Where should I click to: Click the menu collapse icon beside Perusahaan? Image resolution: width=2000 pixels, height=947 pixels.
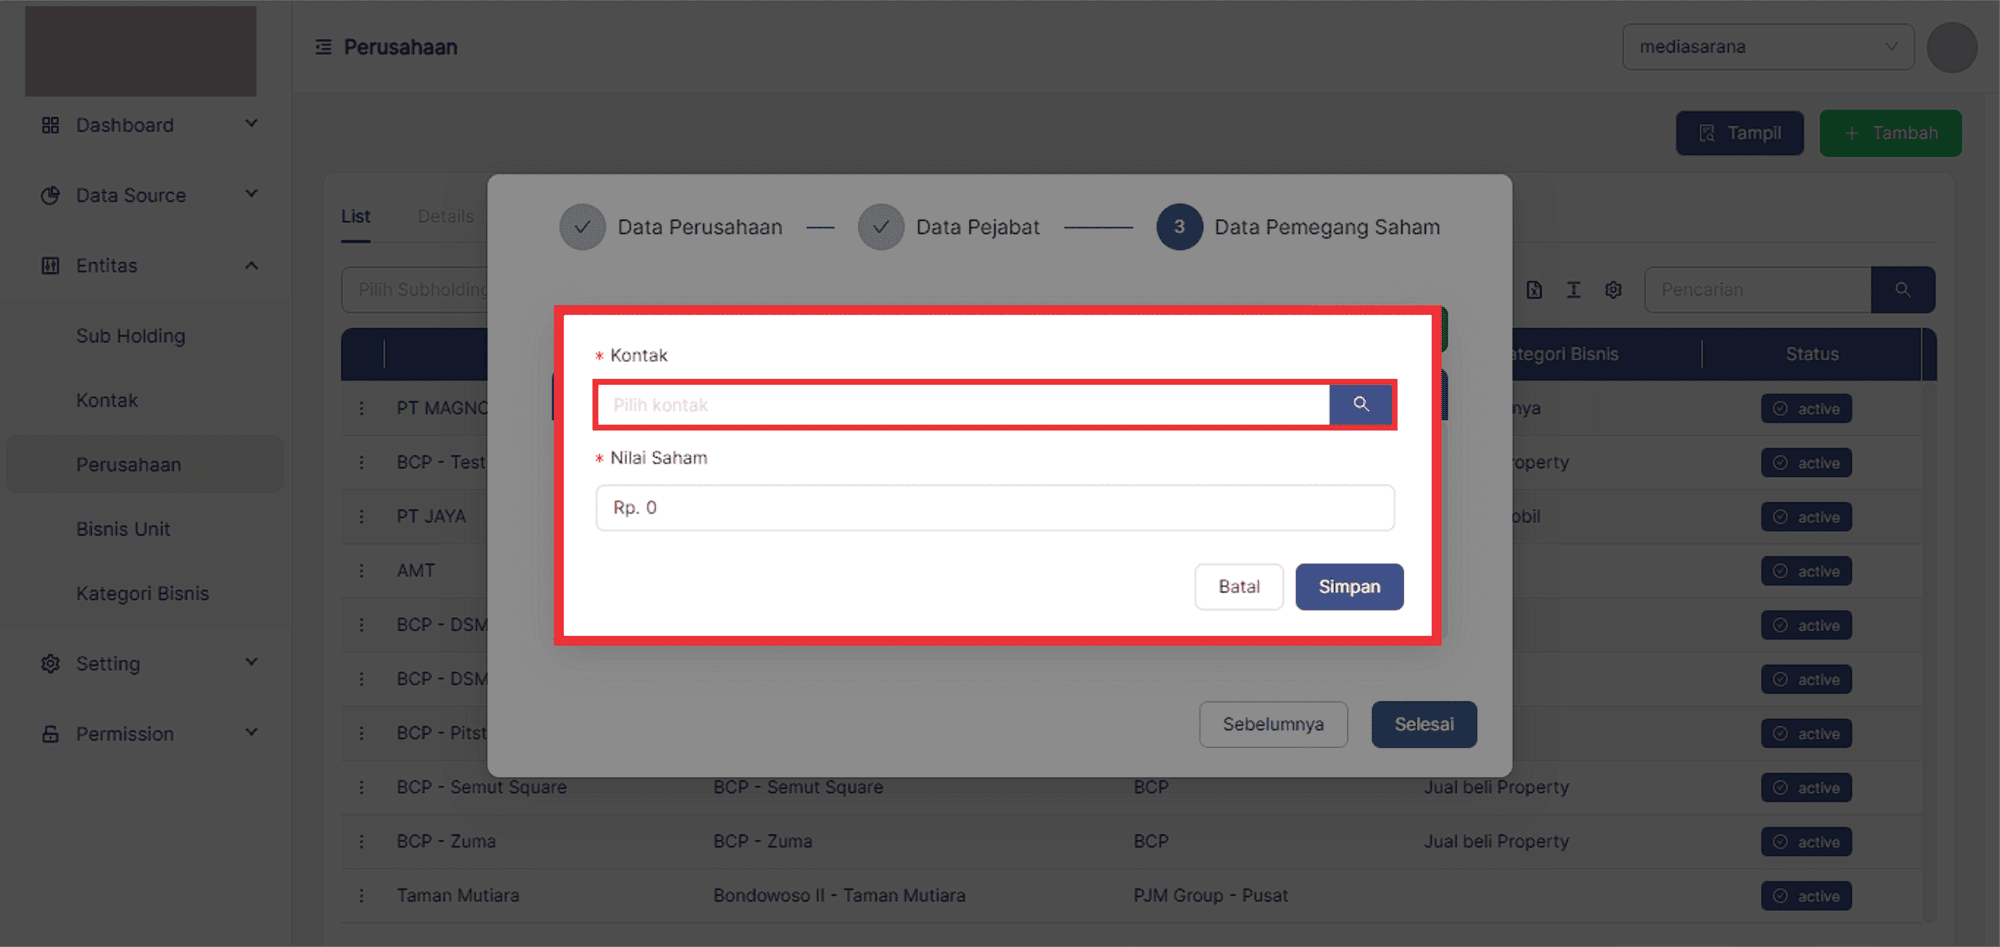(x=323, y=47)
